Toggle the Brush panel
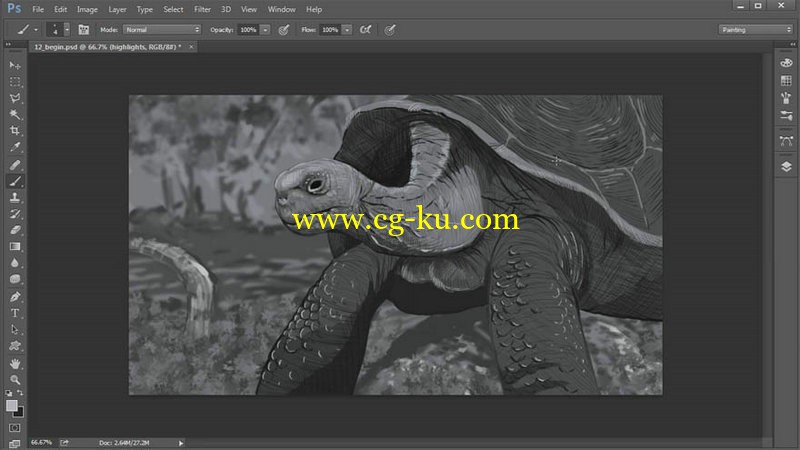 (x=84, y=30)
